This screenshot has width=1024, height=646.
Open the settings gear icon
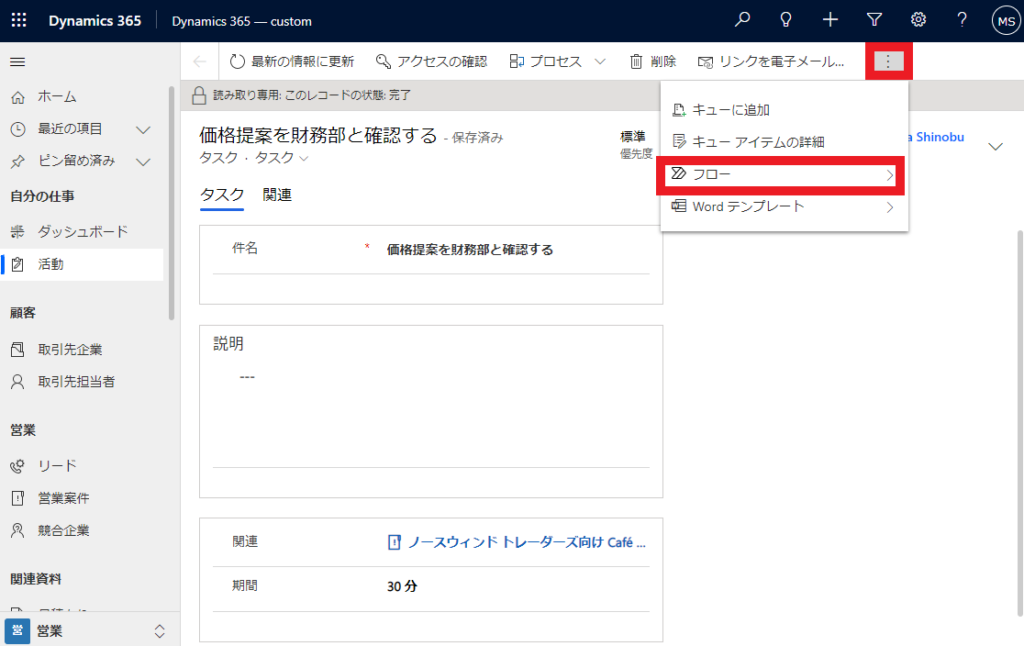918,20
